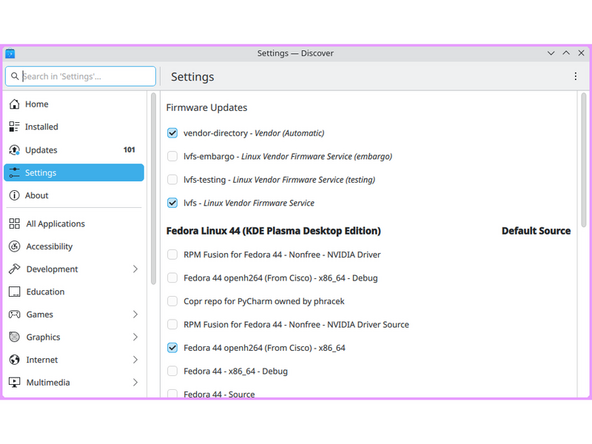Uncheck vendor-directory firmware source

click(172, 133)
